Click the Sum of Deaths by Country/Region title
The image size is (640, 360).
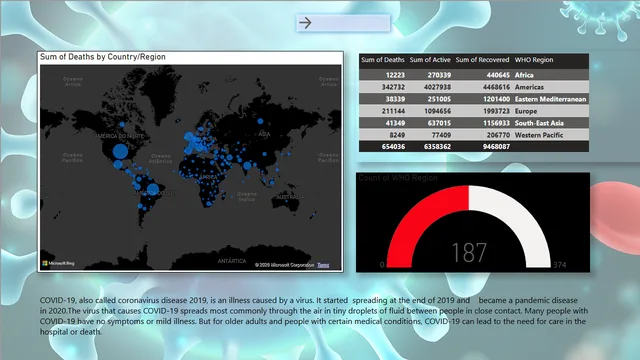103,57
